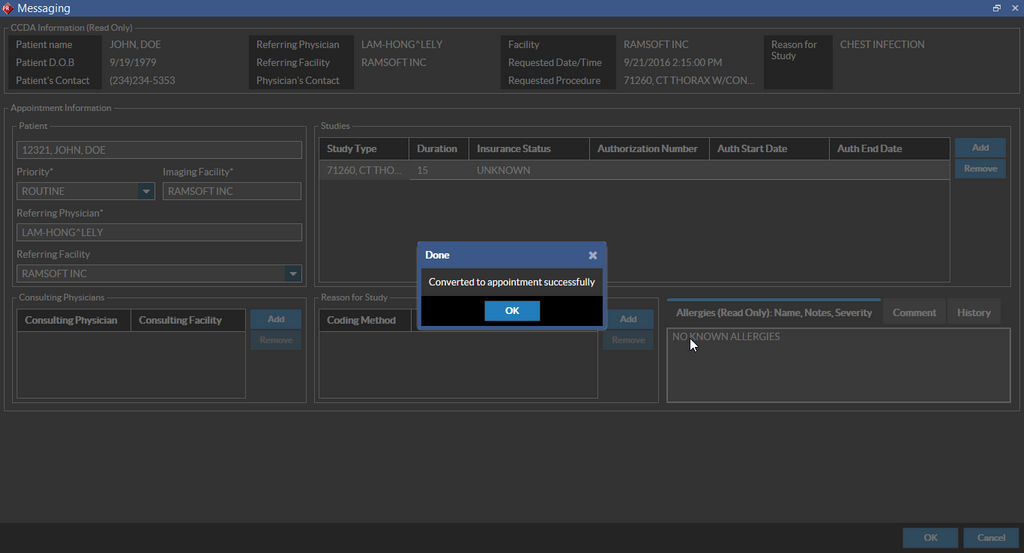The image size is (1024, 553).
Task: Open the History tab
Action: tap(973, 312)
